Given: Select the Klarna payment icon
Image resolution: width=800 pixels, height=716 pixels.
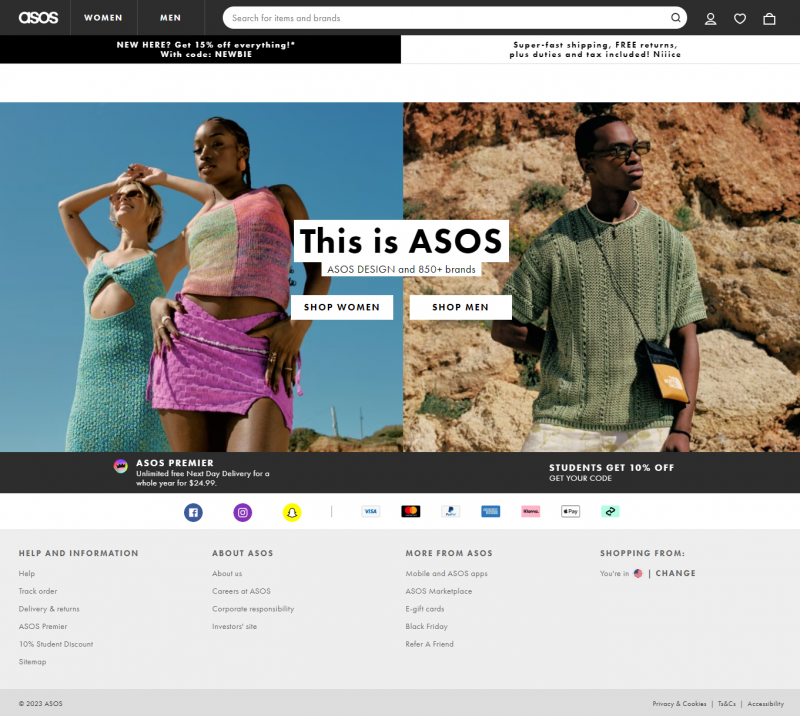Looking at the screenshot, I should [x=530, y=511].
